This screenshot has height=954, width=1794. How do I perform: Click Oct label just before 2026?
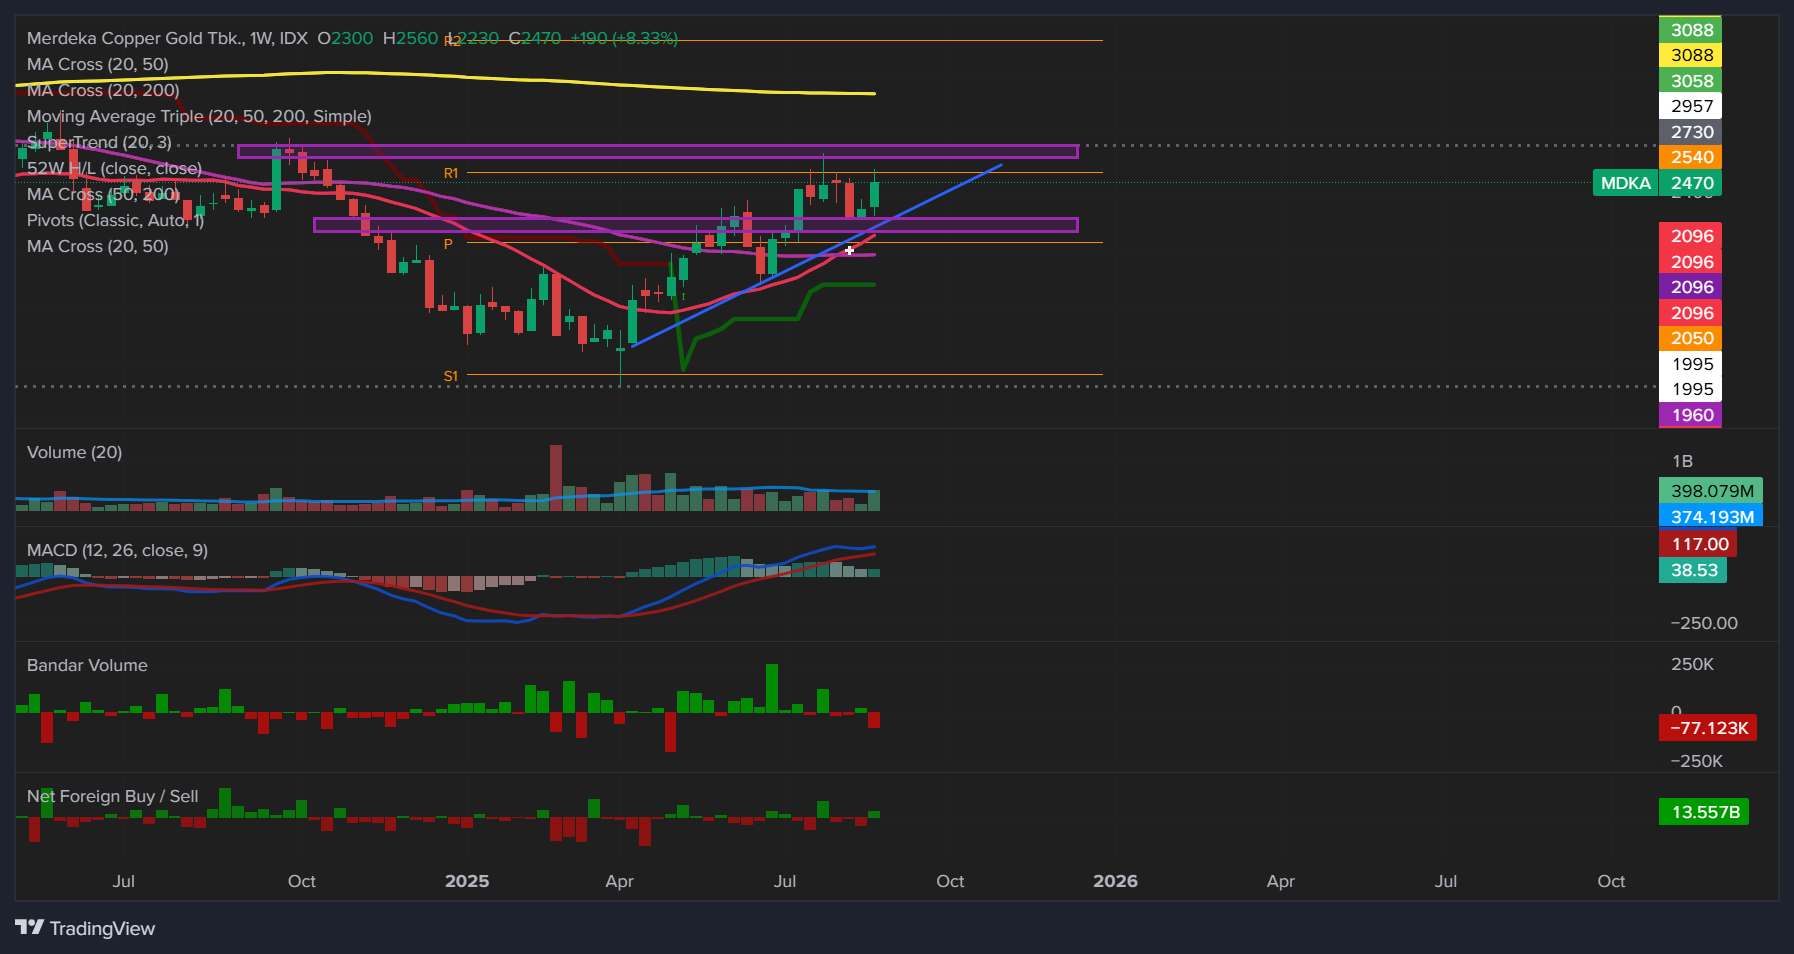(x=950, y=881)
